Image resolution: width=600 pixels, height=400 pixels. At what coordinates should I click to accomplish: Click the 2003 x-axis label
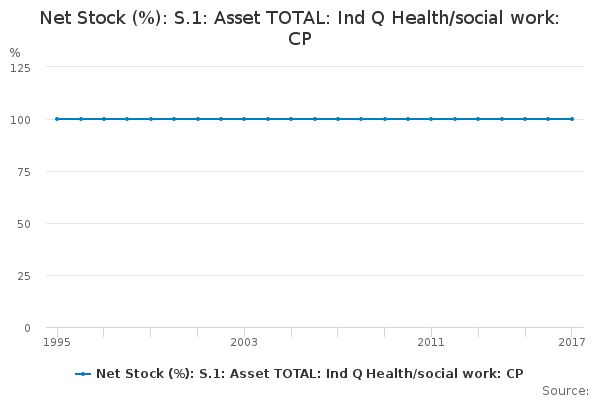(244, 342)
